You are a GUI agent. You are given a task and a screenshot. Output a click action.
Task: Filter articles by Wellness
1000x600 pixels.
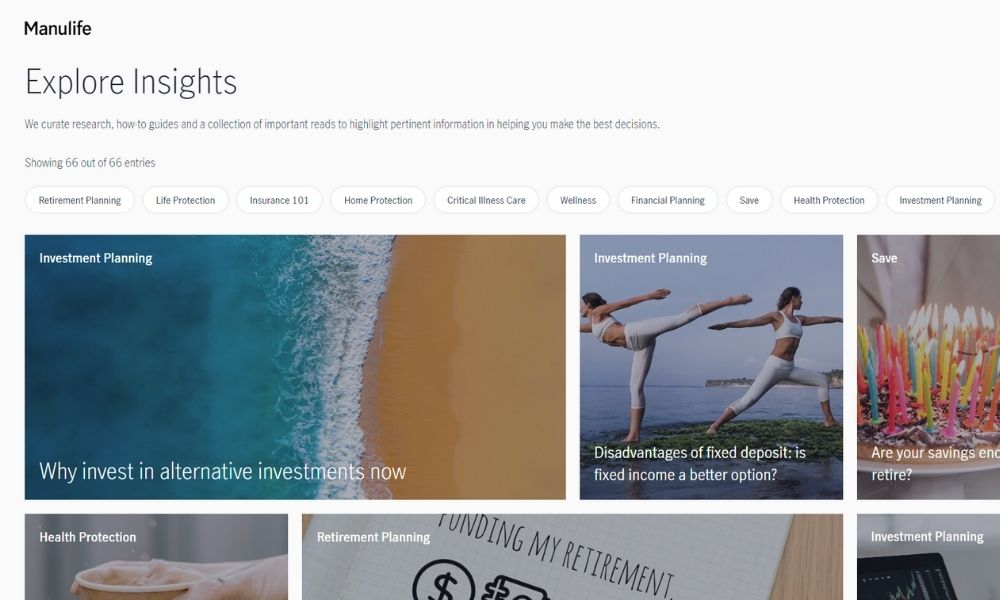click(578, 200)
